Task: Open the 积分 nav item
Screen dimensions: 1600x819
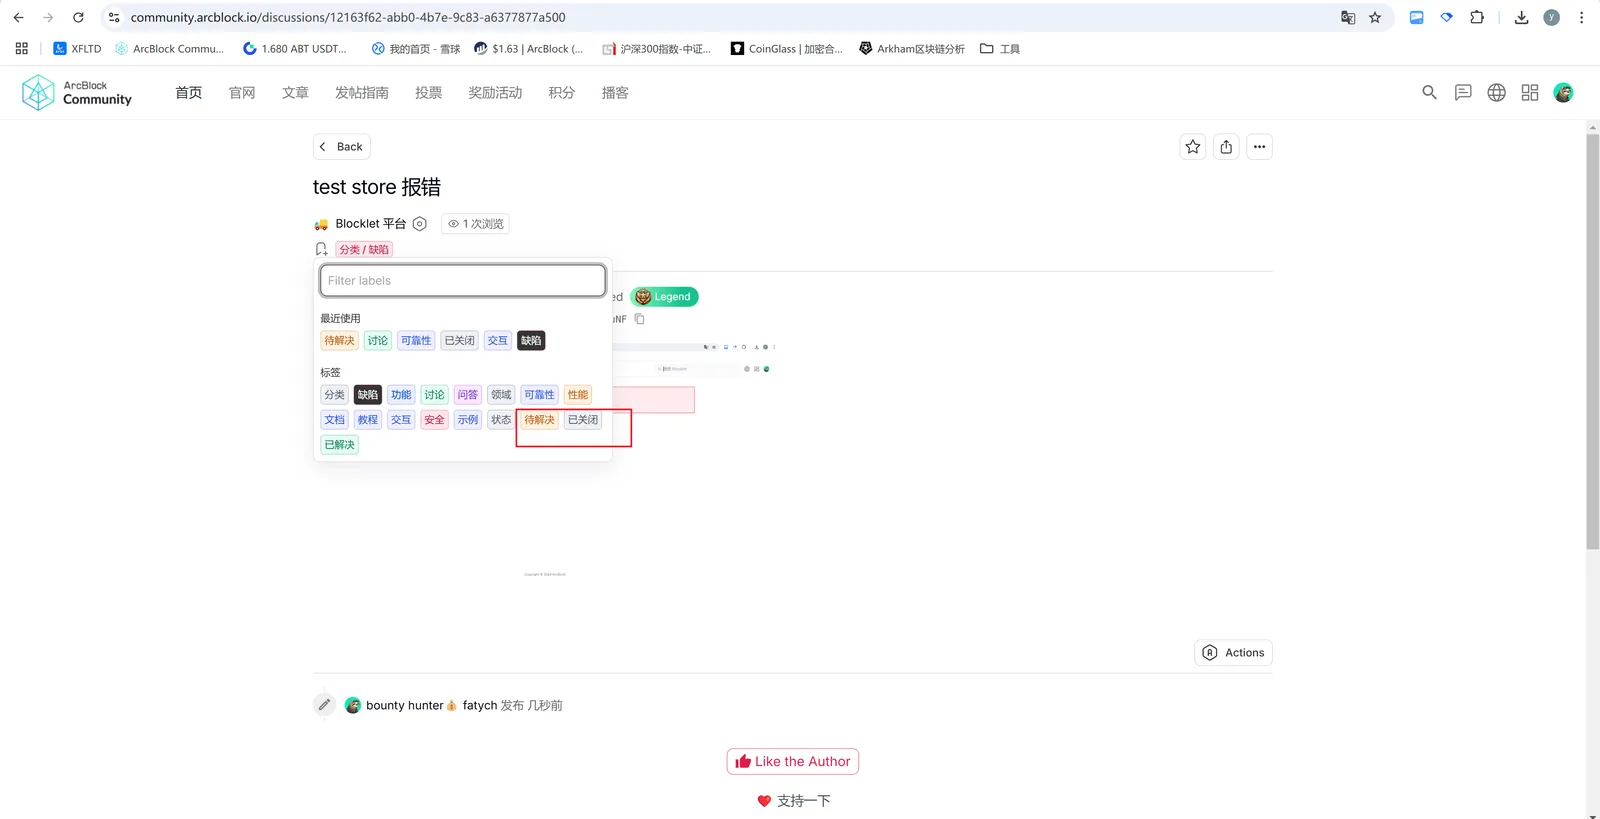Action: 562,93
